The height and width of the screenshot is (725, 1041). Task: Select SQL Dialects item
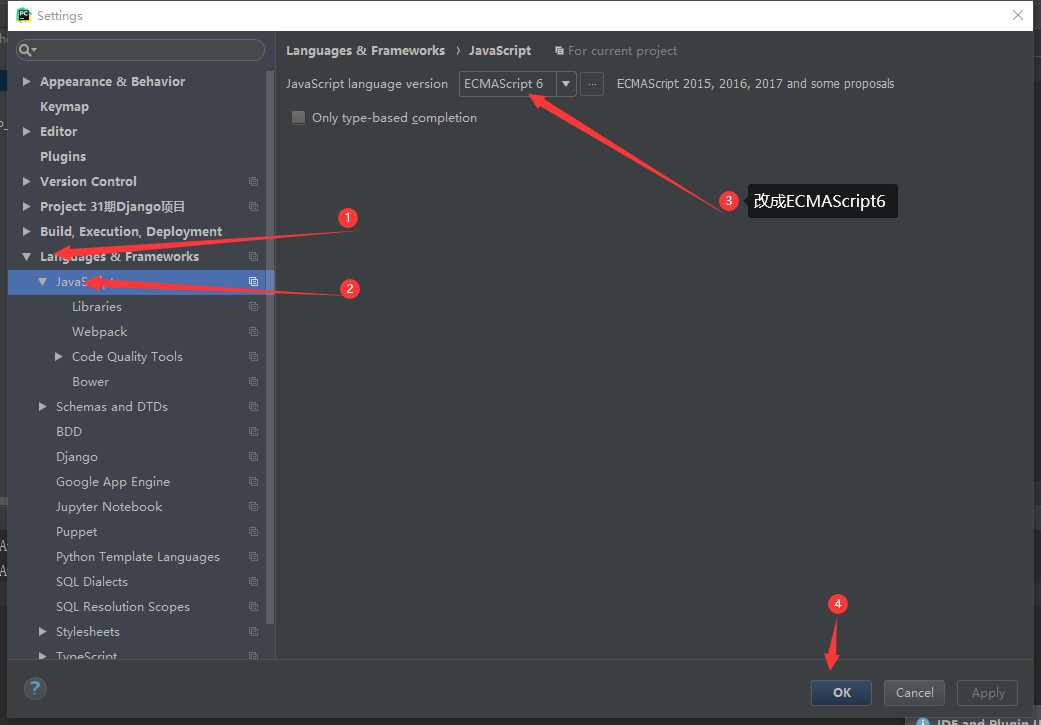tap(92, 582)
